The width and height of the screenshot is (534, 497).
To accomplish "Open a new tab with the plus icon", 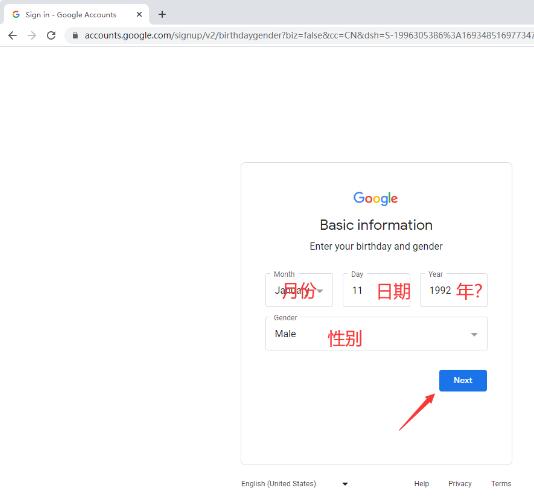I will click(162, 15).
